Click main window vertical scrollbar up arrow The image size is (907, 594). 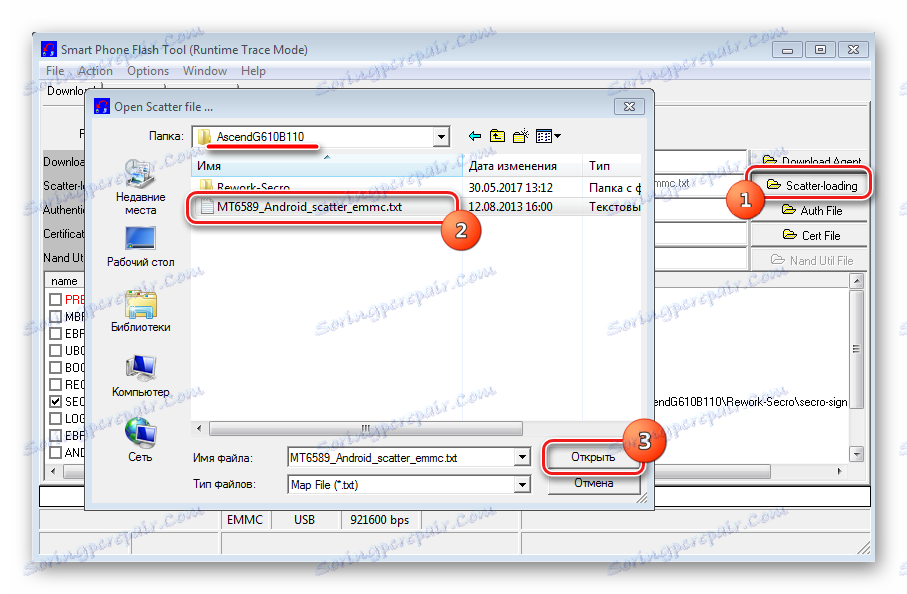pos(857,281)
